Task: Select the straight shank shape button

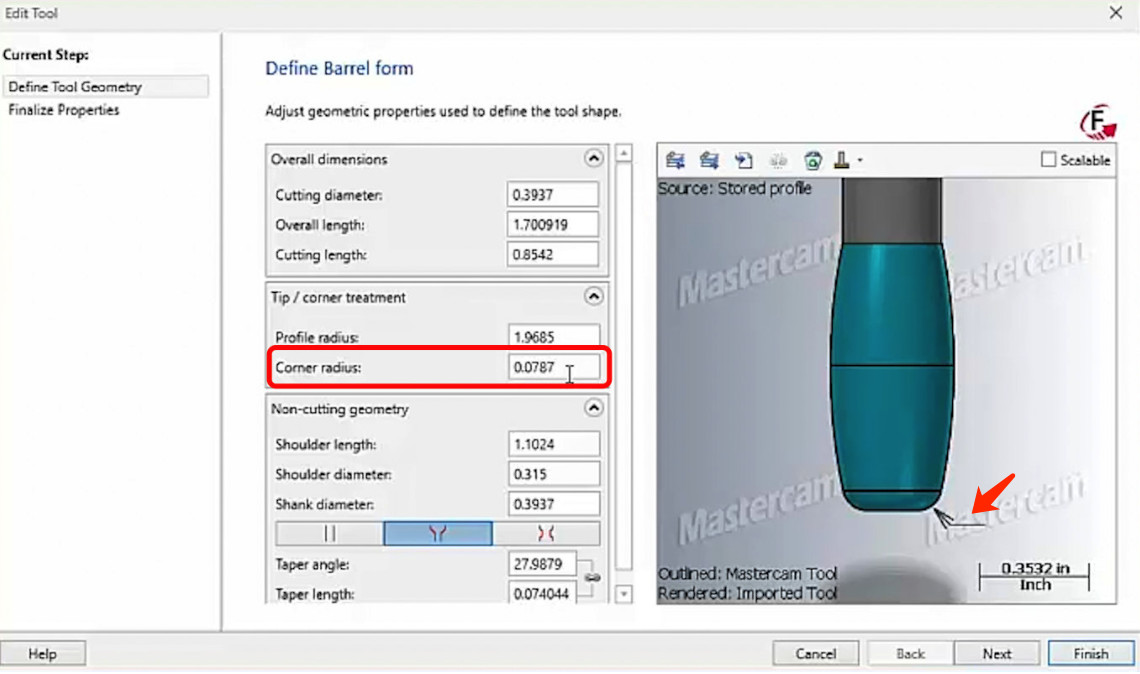Action: (329, 534)
